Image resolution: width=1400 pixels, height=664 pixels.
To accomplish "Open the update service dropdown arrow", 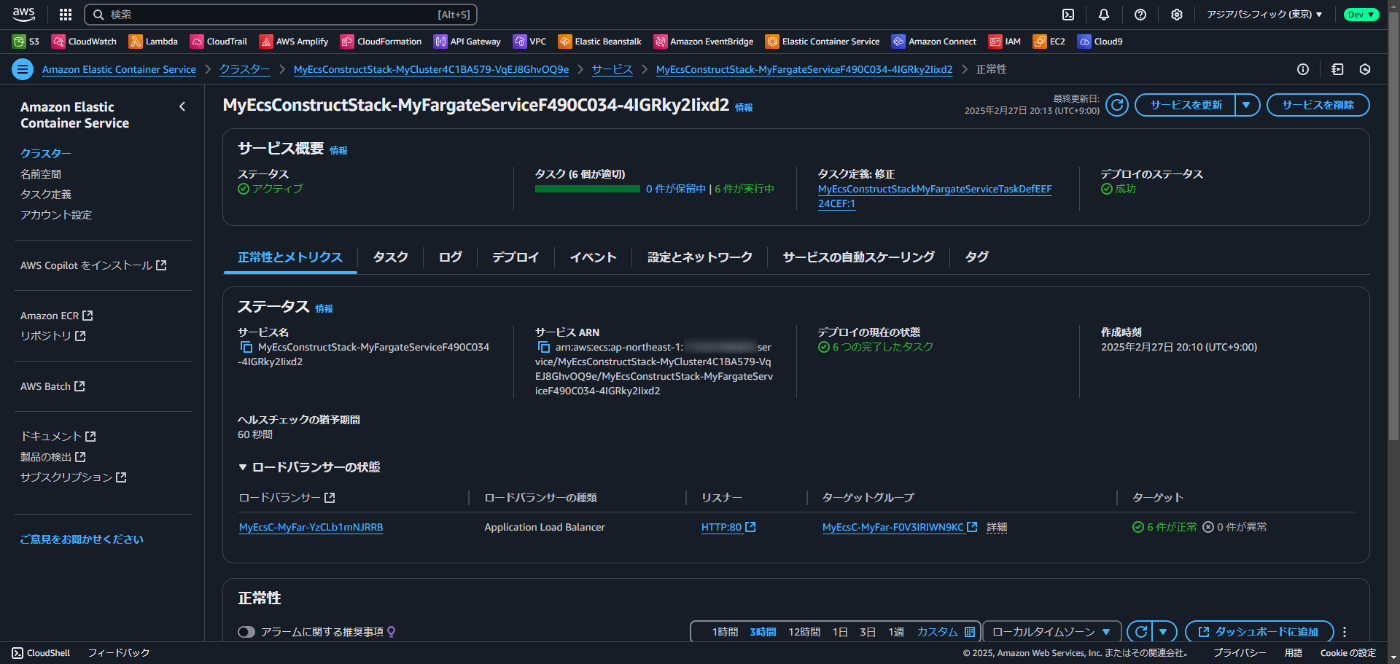I will pyautogui.click(x=1247, y=105).
